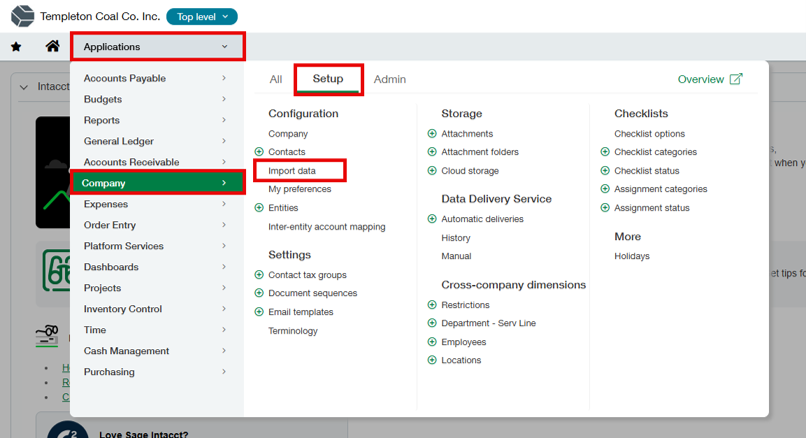
Task: Click plus icon beside Employees
Action: [432, 342]
